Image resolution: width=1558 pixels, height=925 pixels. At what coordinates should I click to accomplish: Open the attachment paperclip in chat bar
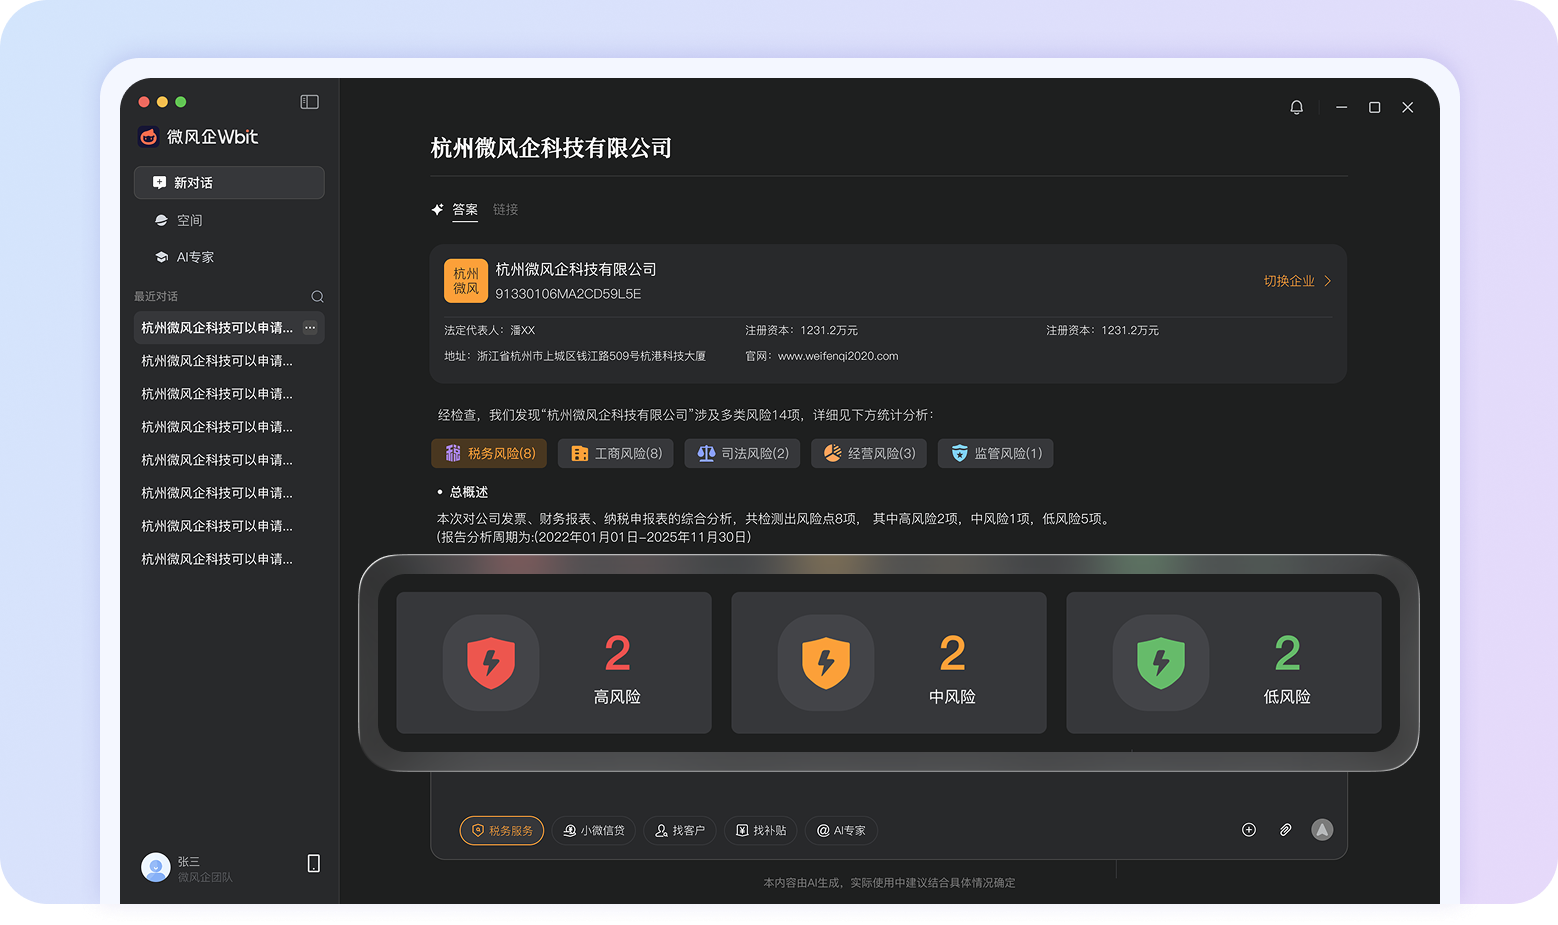tap(1286, 830)
